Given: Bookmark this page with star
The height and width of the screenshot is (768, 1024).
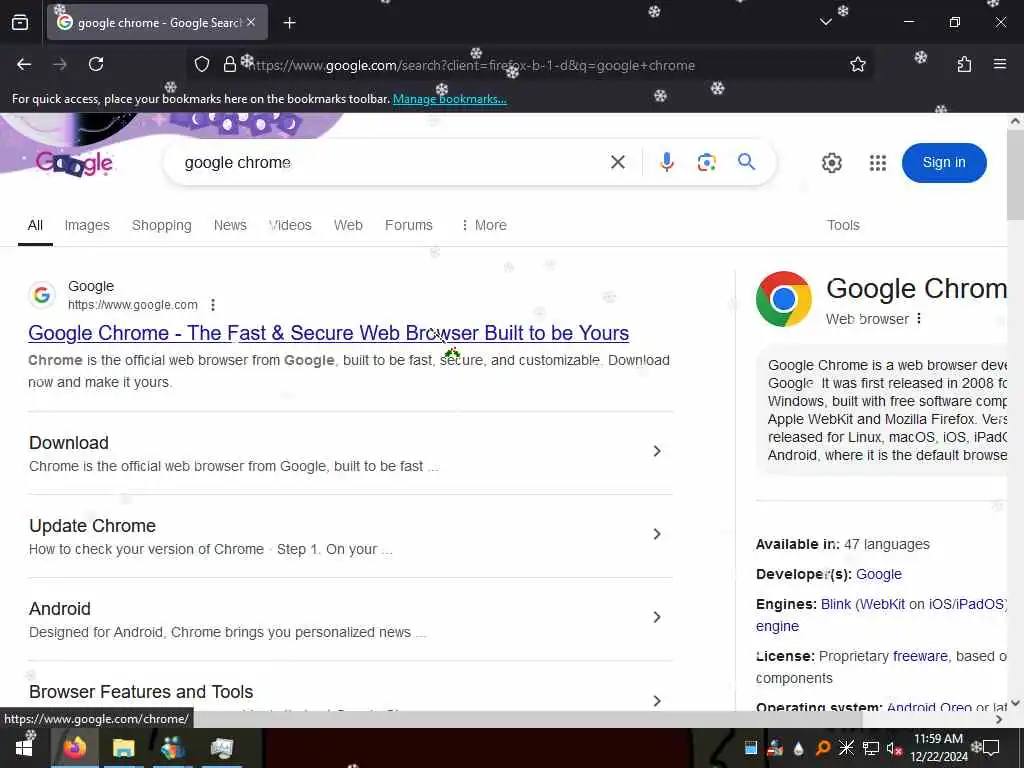Looking at the screenshot, I should click(x=857, y=64).
